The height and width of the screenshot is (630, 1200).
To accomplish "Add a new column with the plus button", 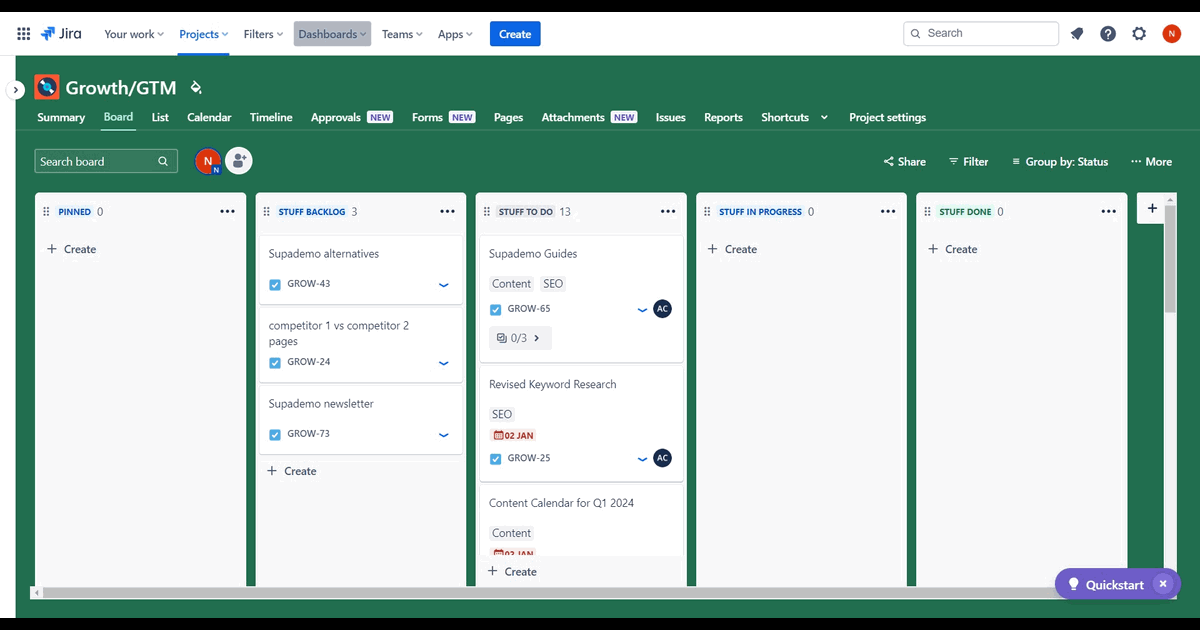I will coord(1152,208).
